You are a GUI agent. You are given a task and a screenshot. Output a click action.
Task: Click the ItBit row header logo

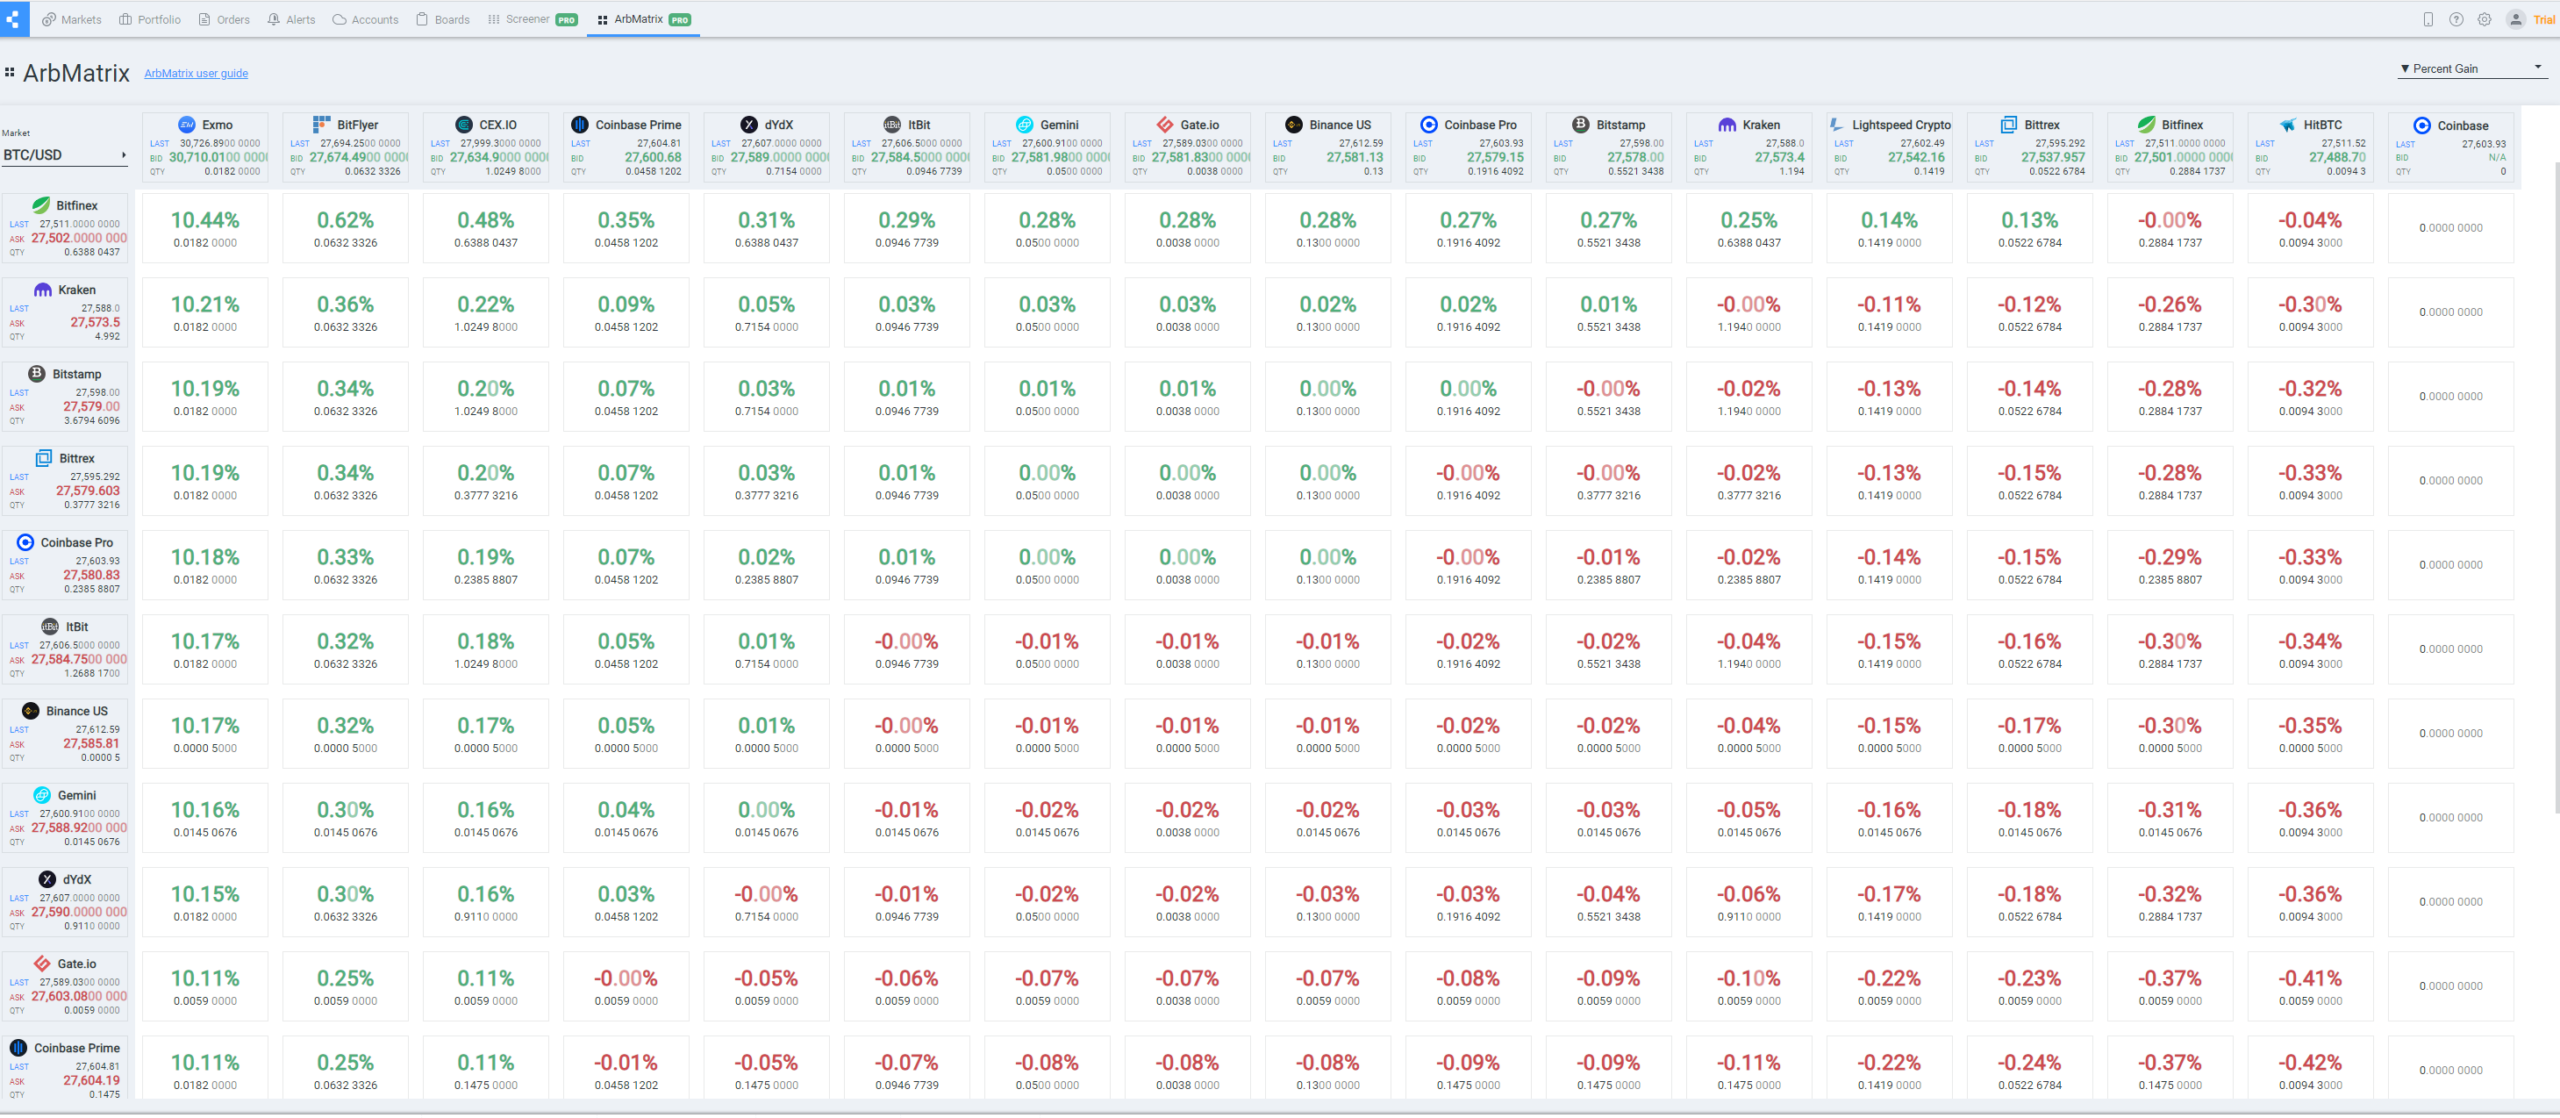tap(50, 627)
